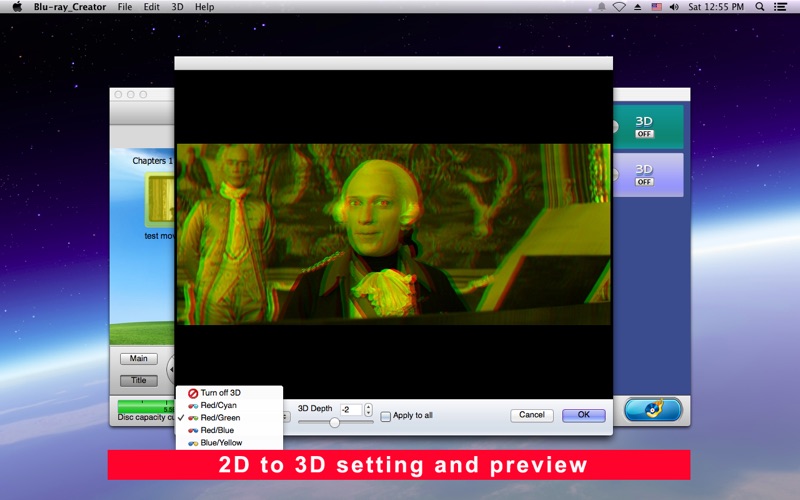Click the Red/Blue glasses icon

pos(193,431)
